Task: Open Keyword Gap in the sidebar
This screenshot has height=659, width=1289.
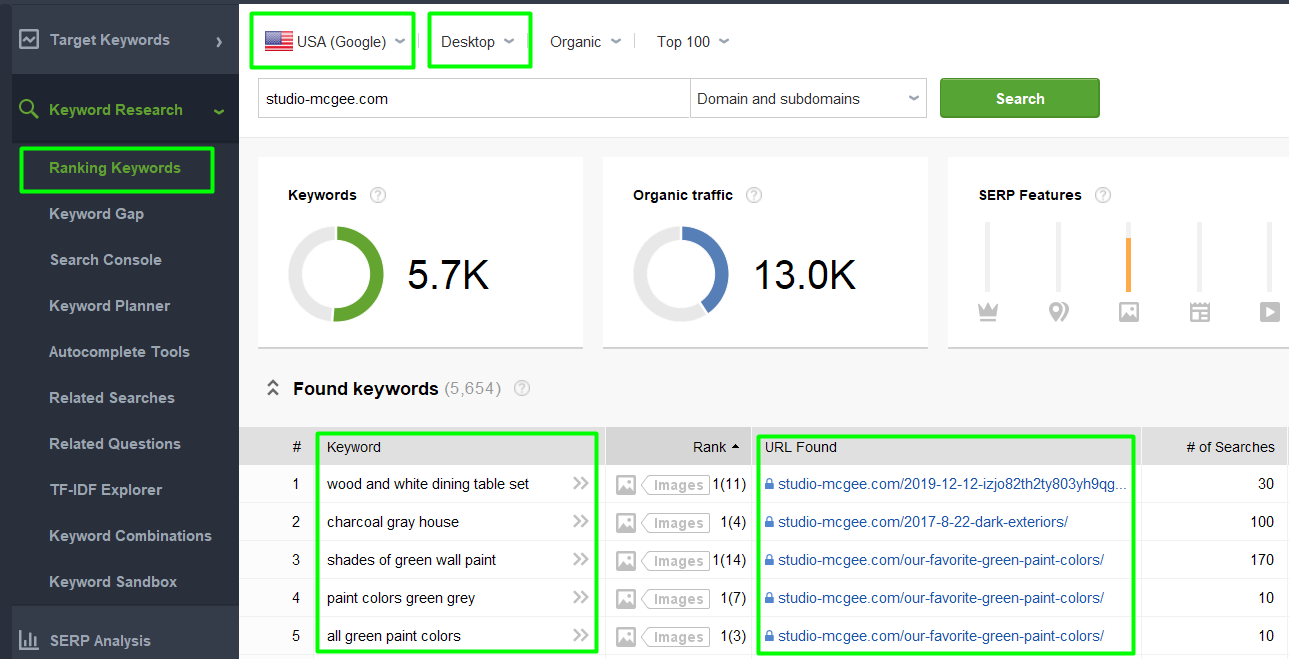Action: point(96,214)
